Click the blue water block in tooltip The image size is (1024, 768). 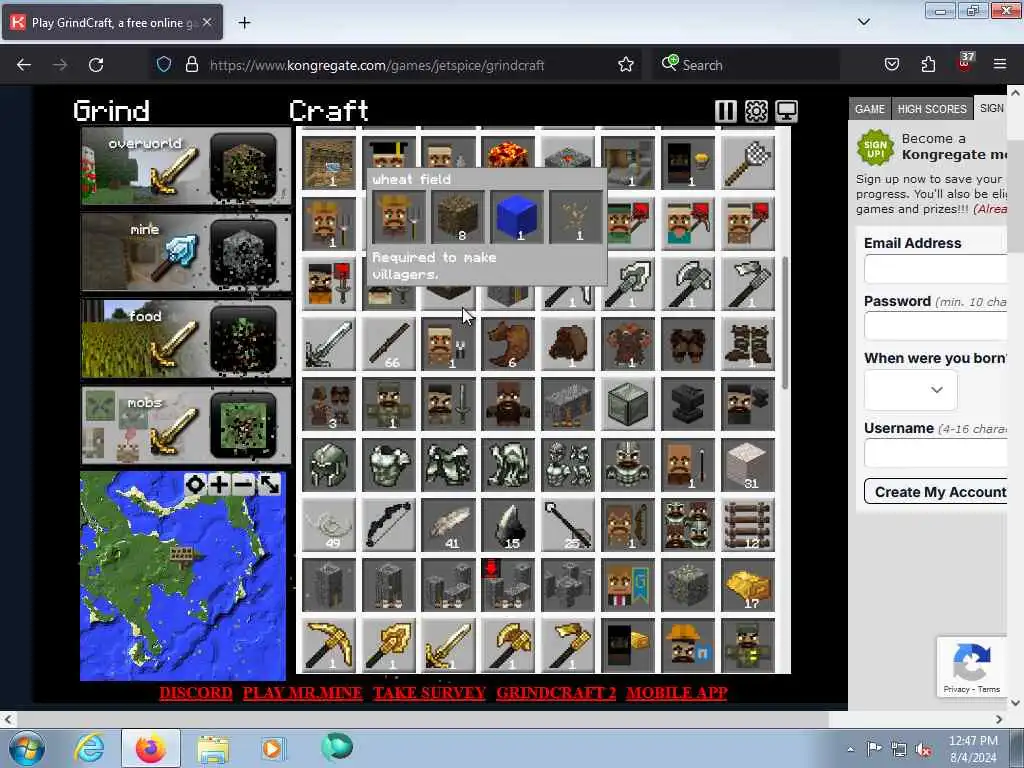tap(517, 217)
